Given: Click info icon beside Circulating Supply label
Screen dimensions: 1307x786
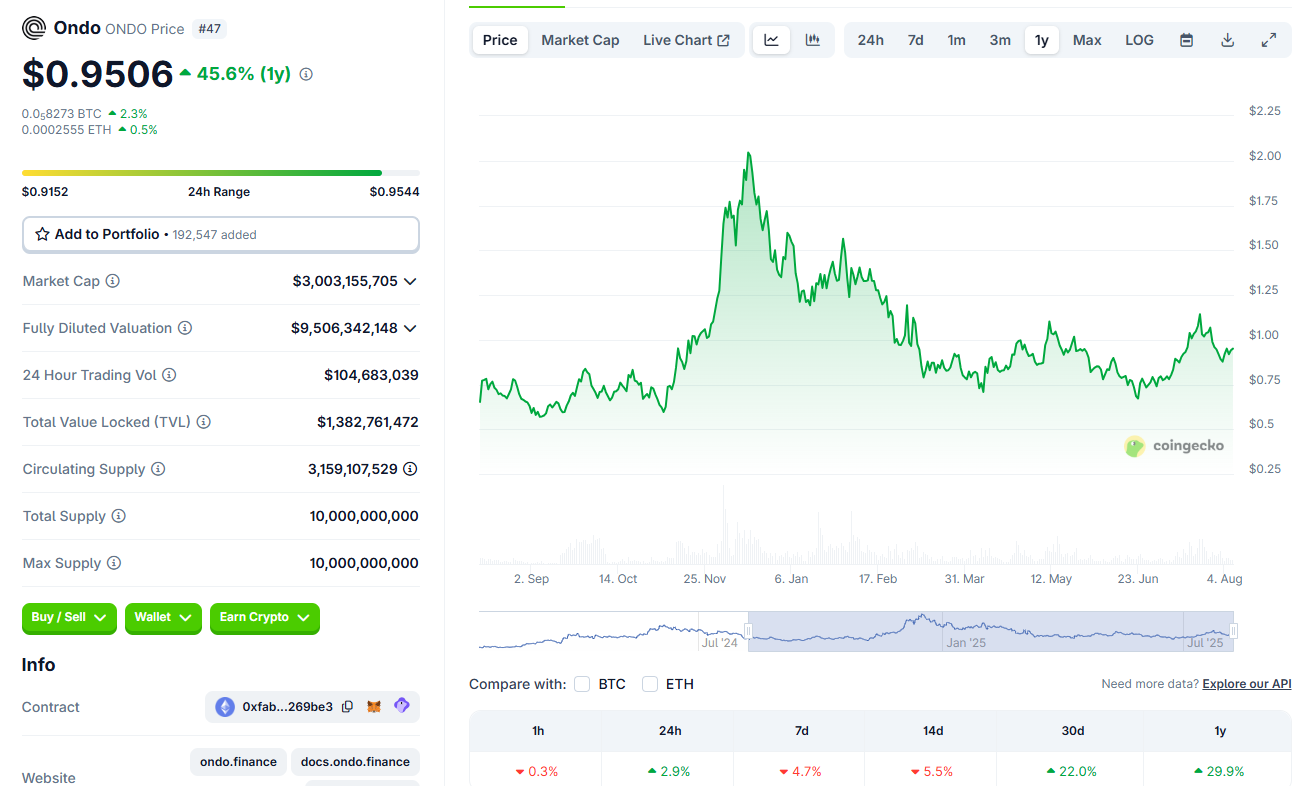Looking at the screenshot, I should tap(158, 469).
